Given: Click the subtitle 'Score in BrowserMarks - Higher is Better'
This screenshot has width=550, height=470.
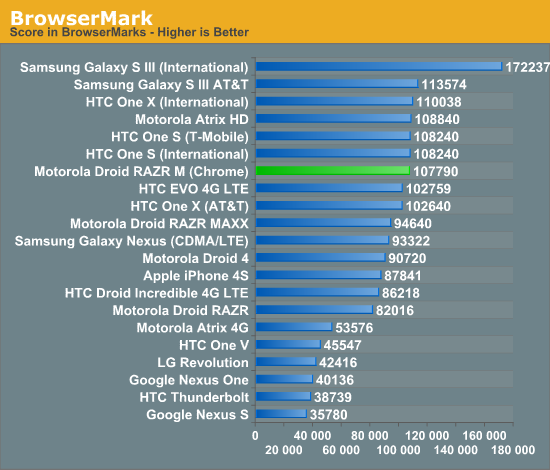Looking at the screenshot, I should (129, 32).
